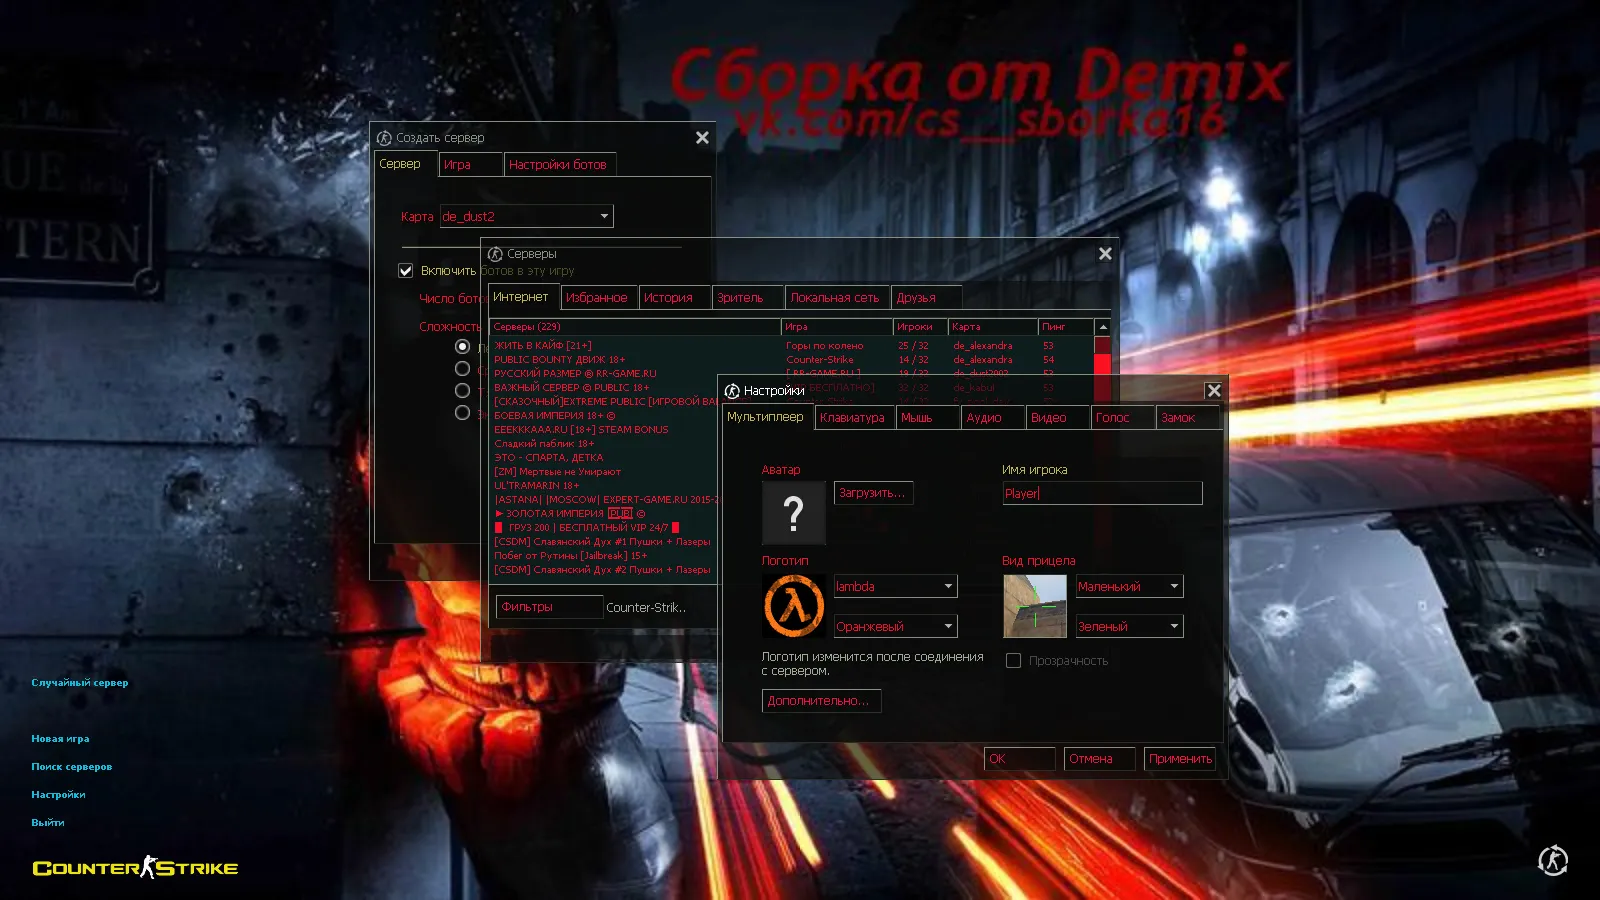This screenshot has width=1600, height=900.
Task: Open the Клавиатура settings tab
Action: 852,417
